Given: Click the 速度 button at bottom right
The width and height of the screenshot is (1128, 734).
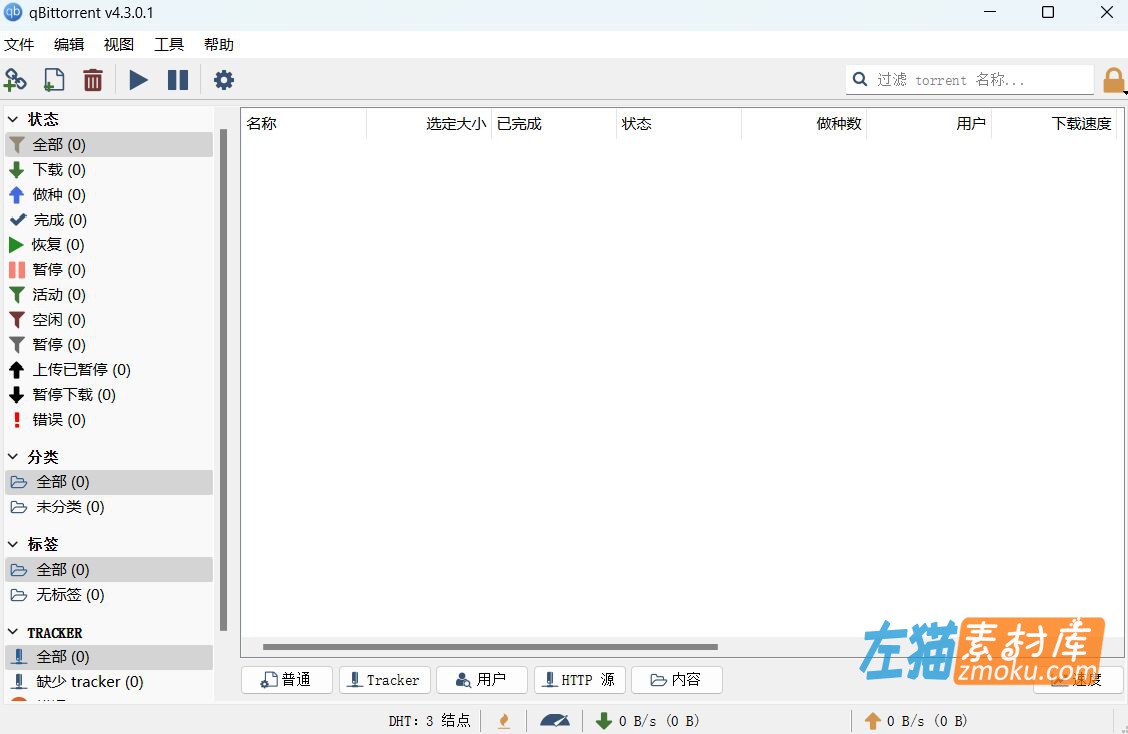Looking at the screenshot, I should click(1078, 680).
